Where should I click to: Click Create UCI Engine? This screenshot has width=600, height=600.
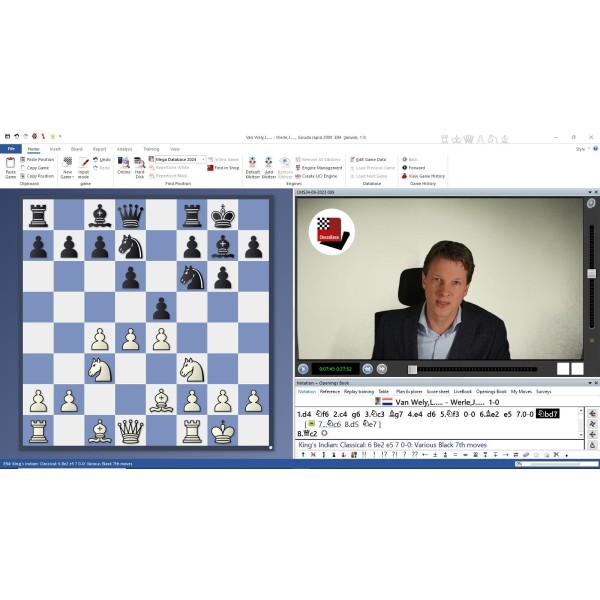316,176
